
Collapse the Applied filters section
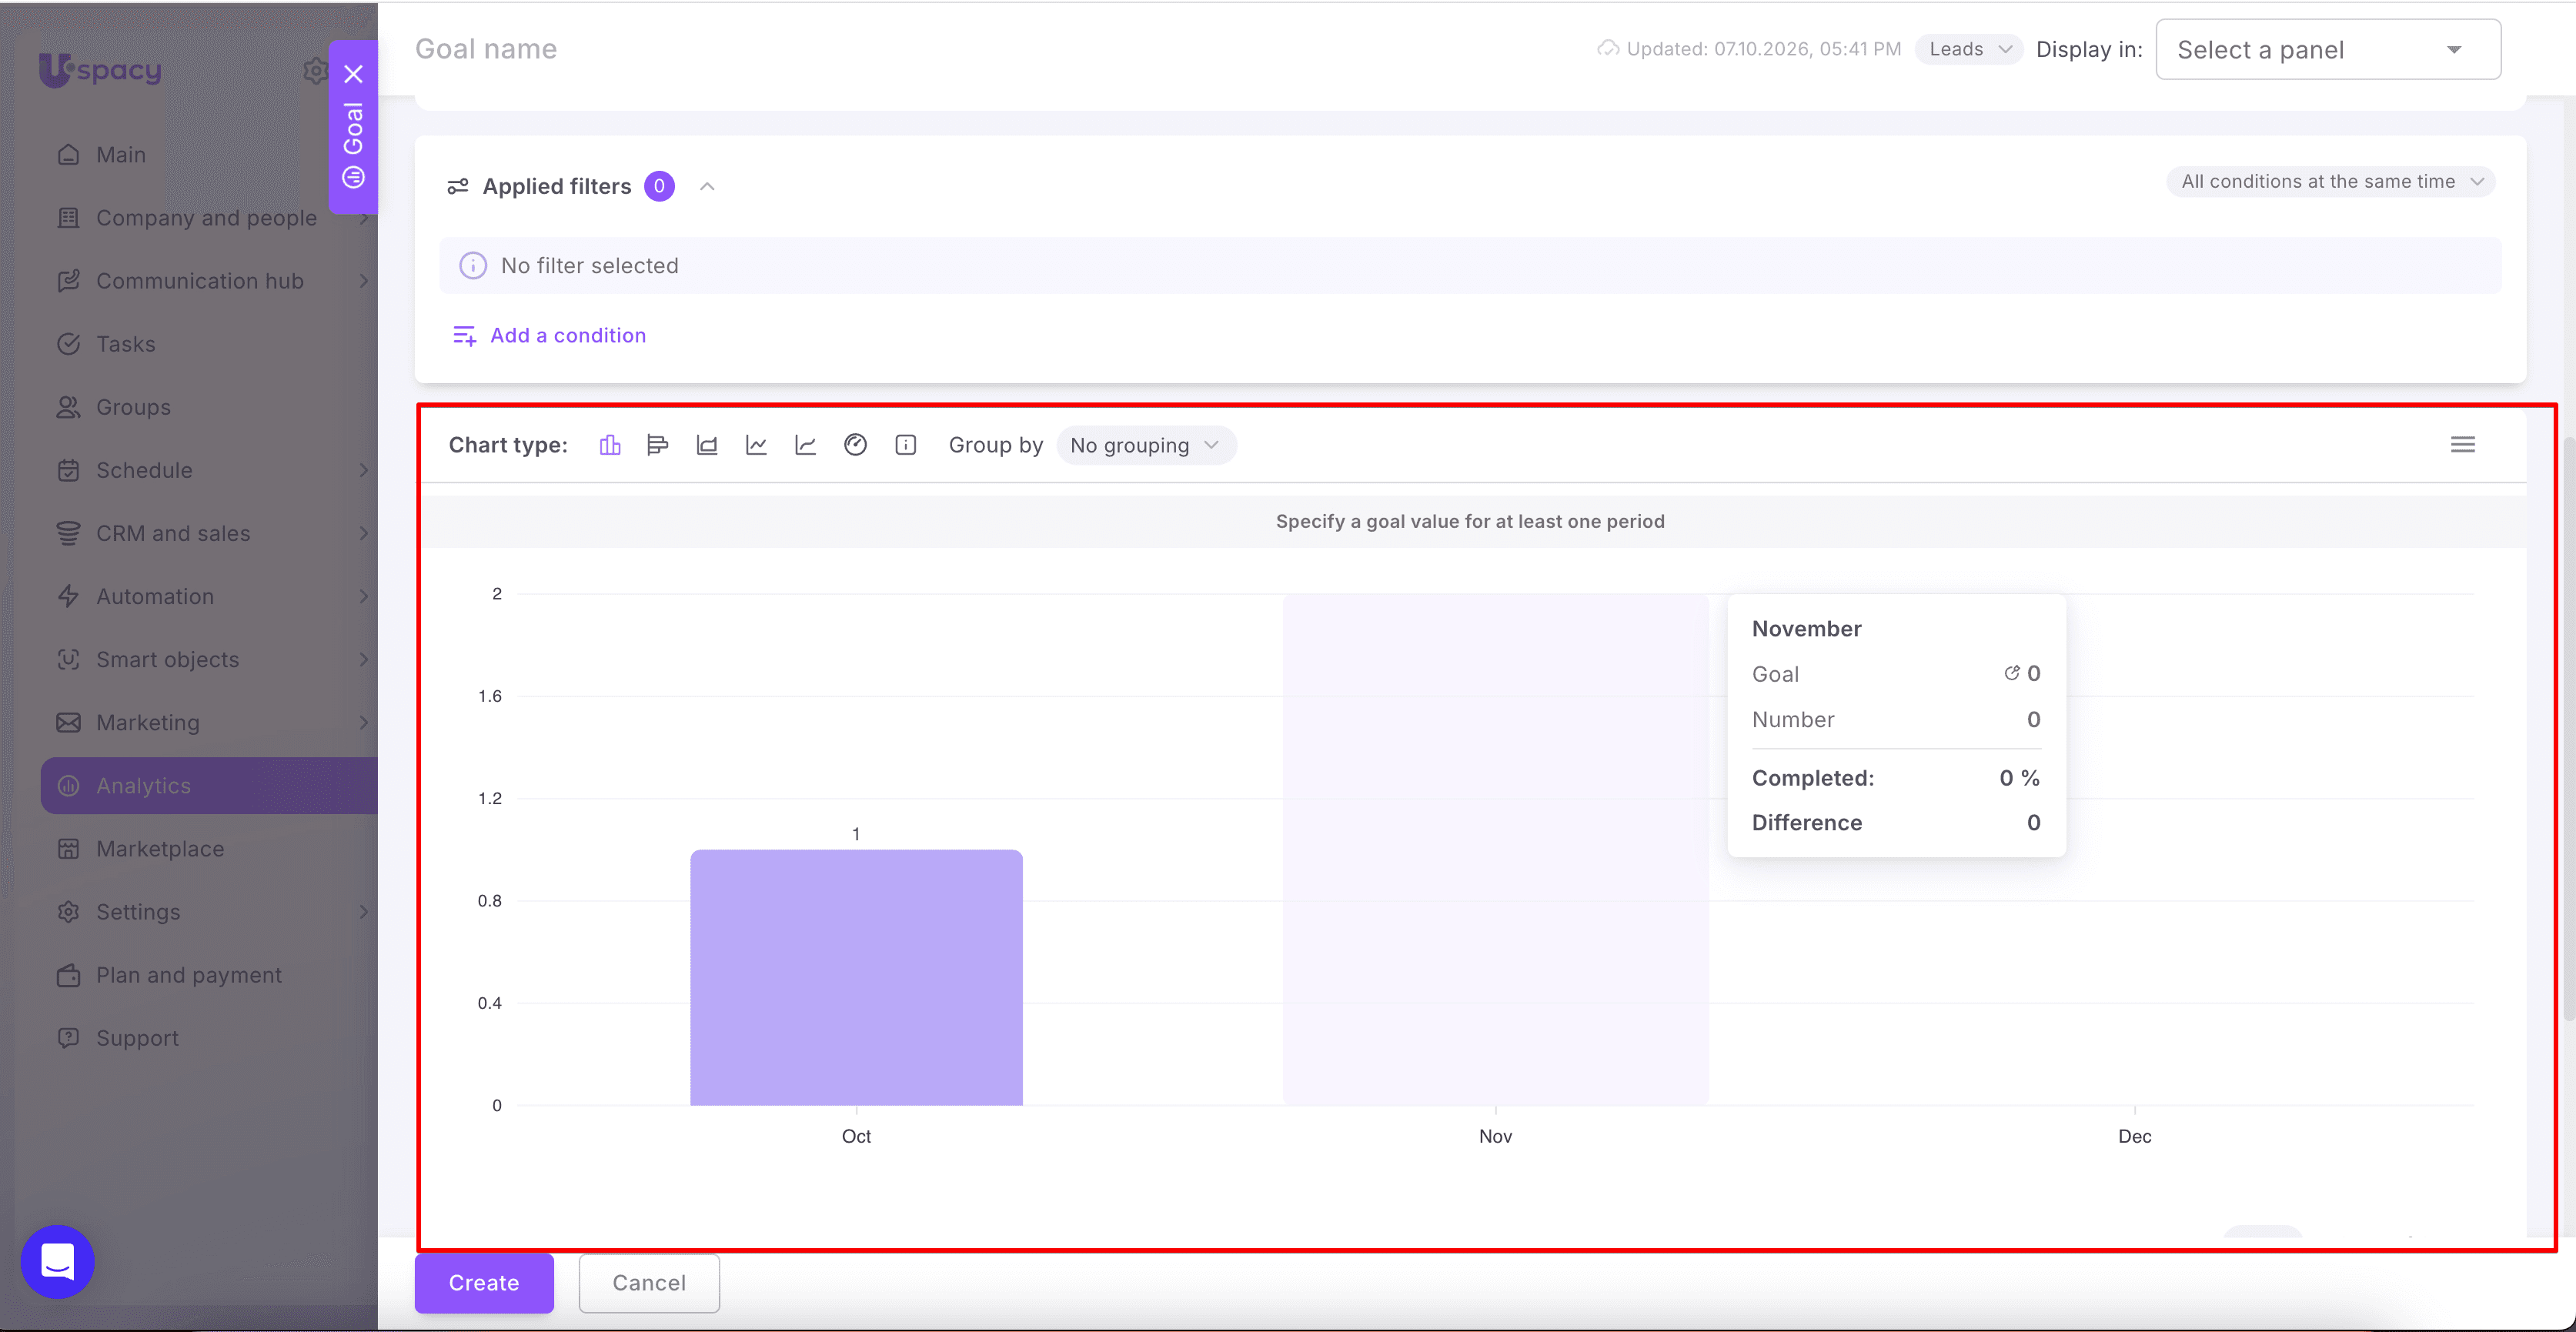coord(707,186)
